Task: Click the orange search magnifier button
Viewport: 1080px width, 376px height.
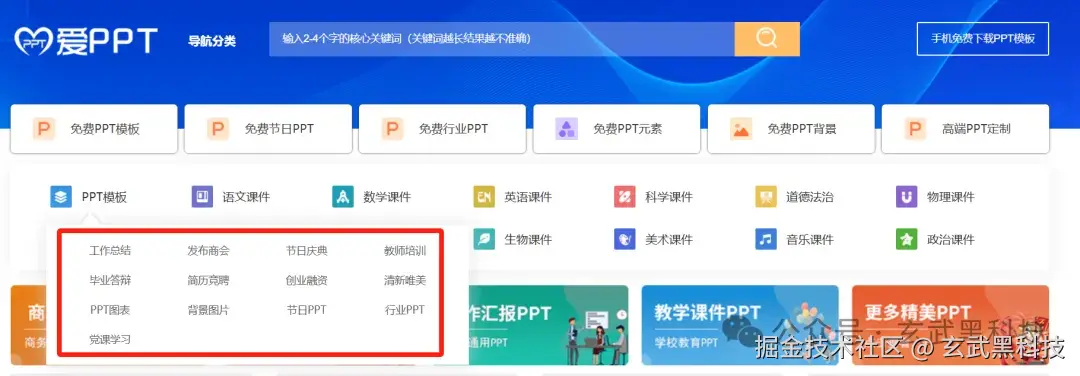Action: click(767, 39)
